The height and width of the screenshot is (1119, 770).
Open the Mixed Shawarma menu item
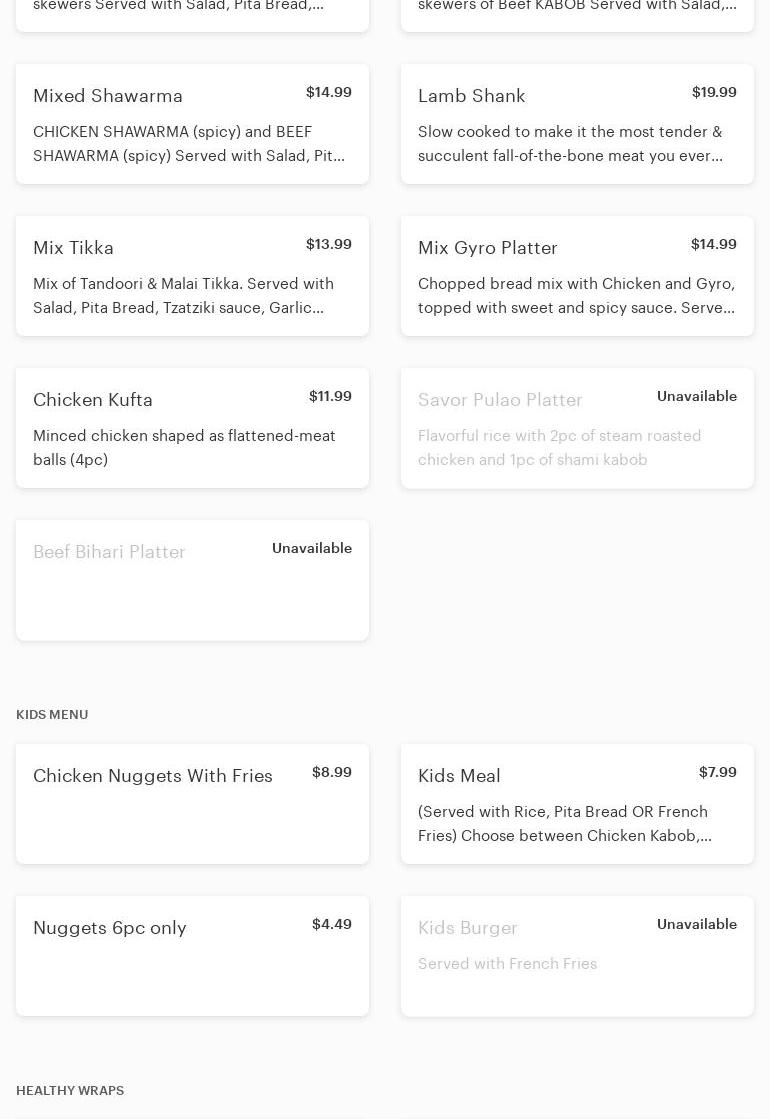[192, 124]
